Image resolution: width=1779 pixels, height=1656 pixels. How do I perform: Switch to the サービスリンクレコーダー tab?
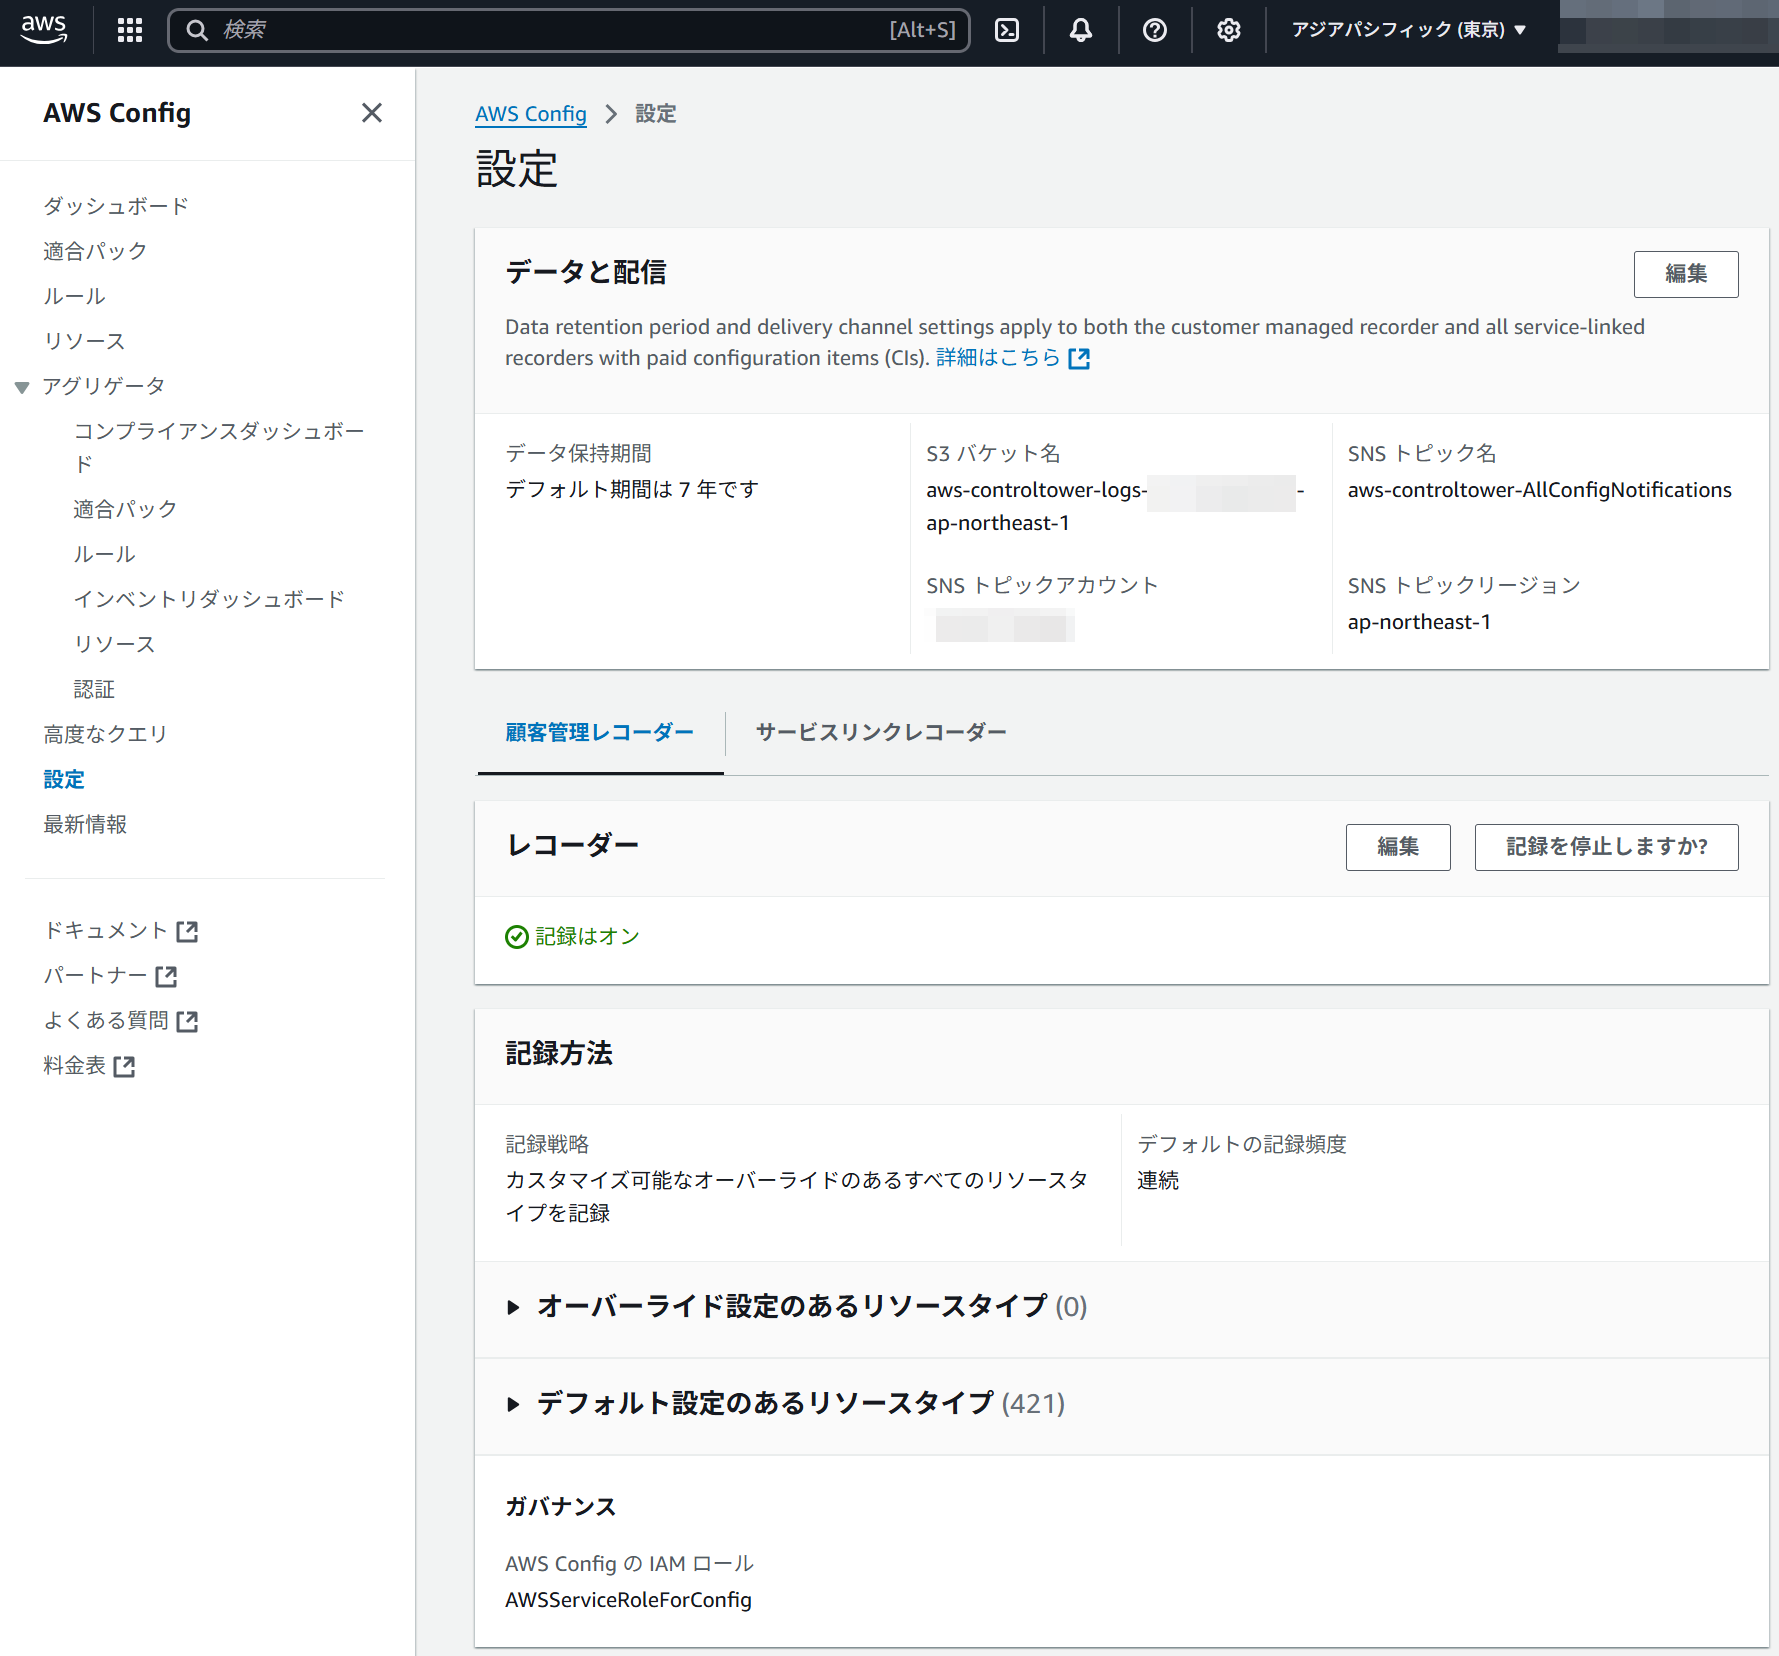pyautogui.click(x=881, y=732)
